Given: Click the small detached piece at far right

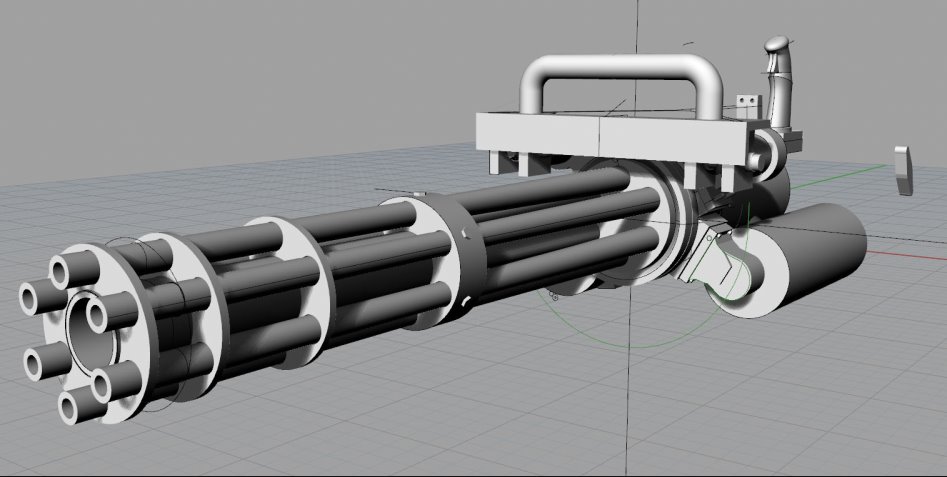Looking at the screenshot, I should pyautogui.click(x=904, y=169).
